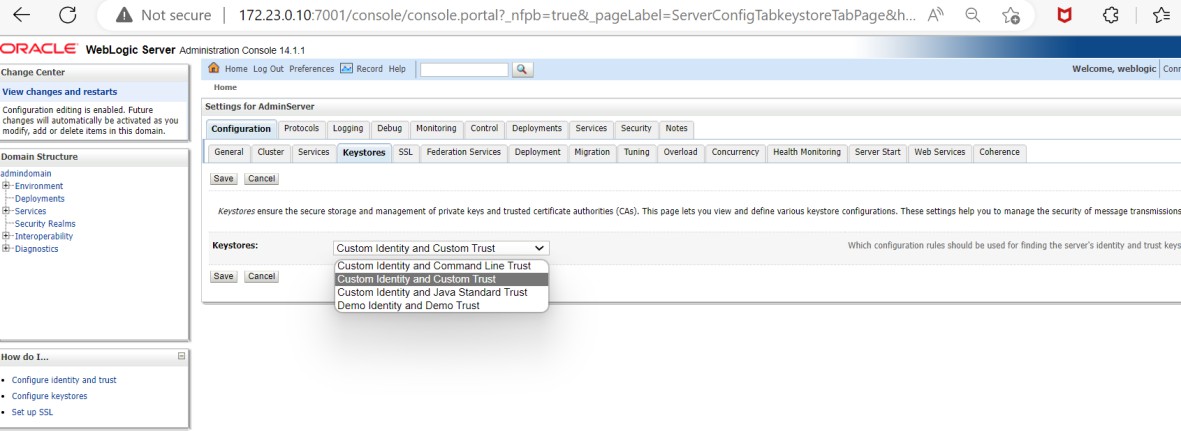Screen dimensions: 1181x431
Task: Select Custom Identity and Java Standard Trust
Action: coord(441,292)
